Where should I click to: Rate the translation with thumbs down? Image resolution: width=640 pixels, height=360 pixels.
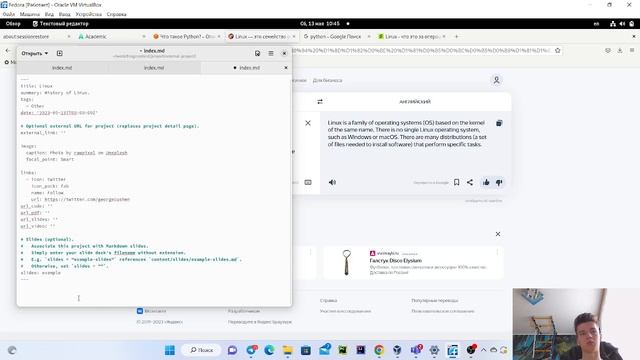[x=499, y=182]
